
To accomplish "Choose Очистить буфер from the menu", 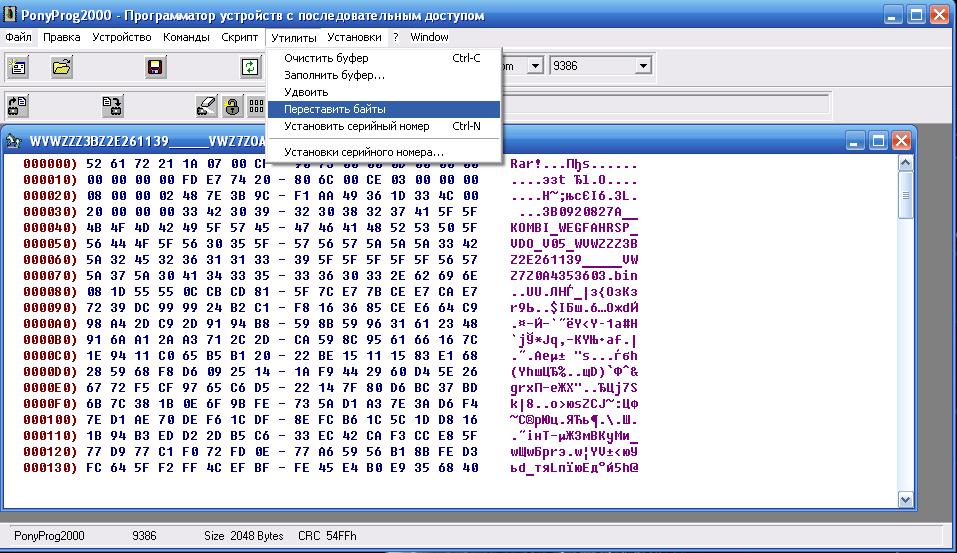I will pyautogui.click(x=384, y=58).
